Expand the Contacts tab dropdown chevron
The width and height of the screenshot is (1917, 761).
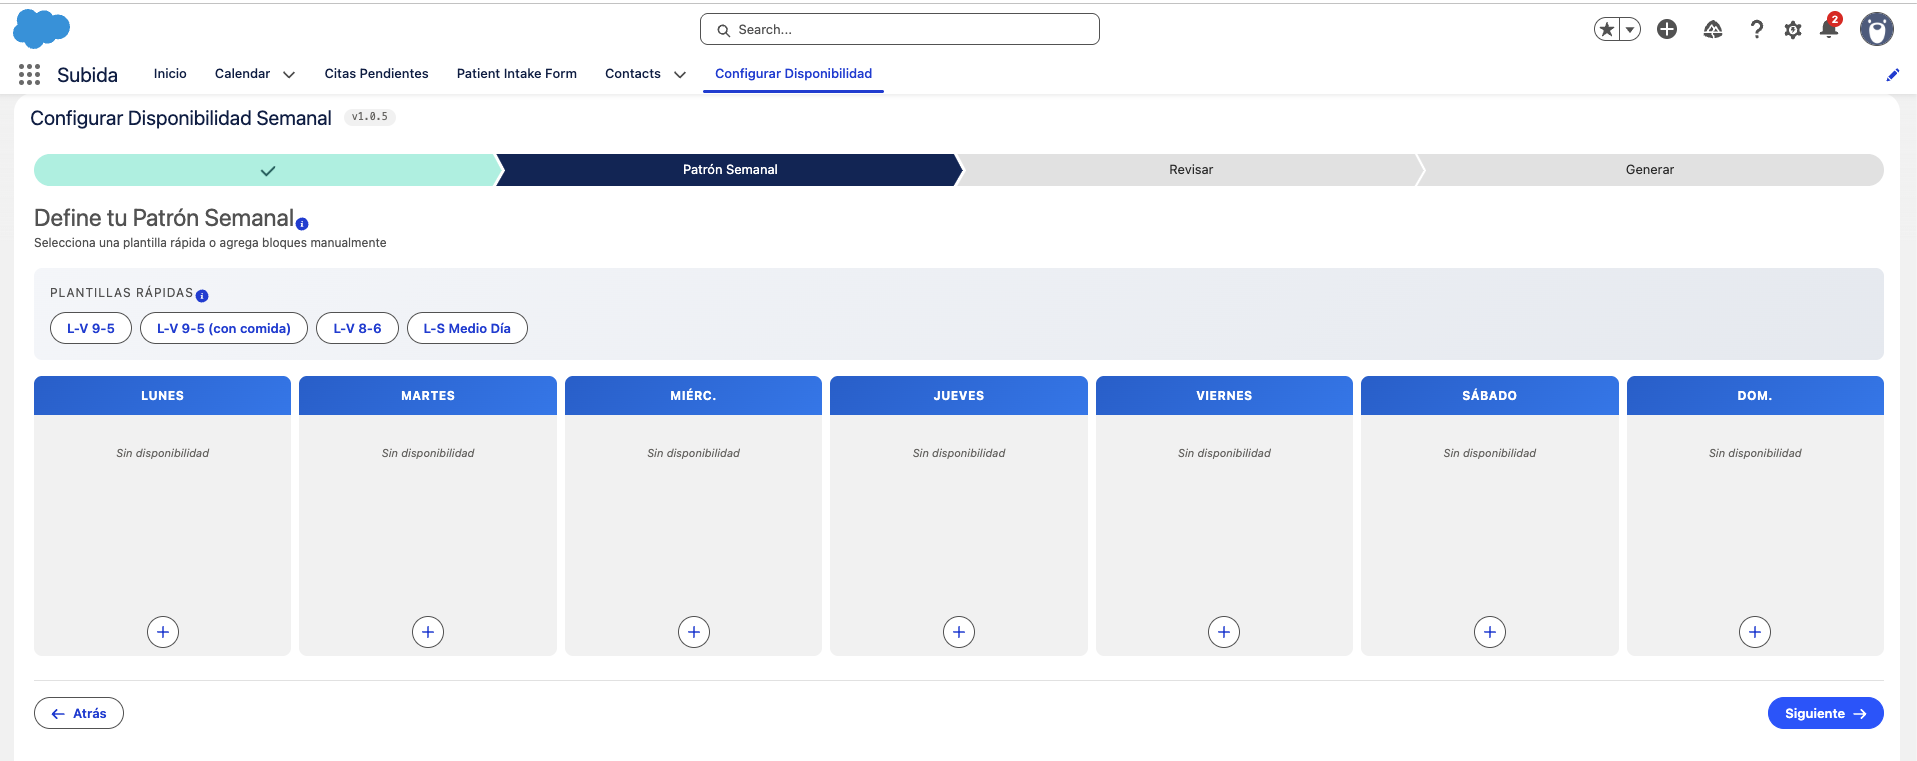[x=680, y=74]
